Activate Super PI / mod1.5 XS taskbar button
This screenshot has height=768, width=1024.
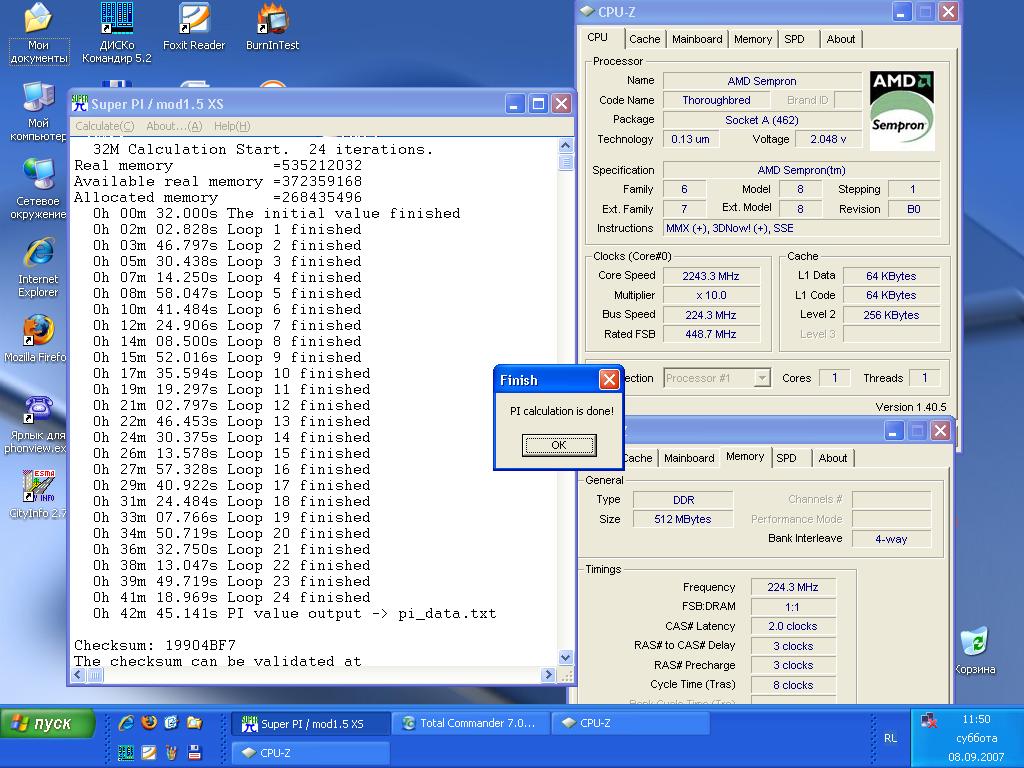(311, 724)
